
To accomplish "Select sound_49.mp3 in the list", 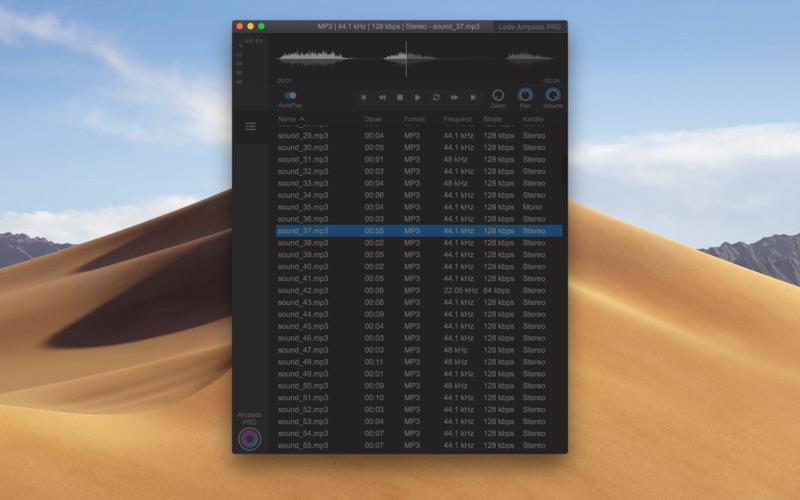I will [419, 373].
